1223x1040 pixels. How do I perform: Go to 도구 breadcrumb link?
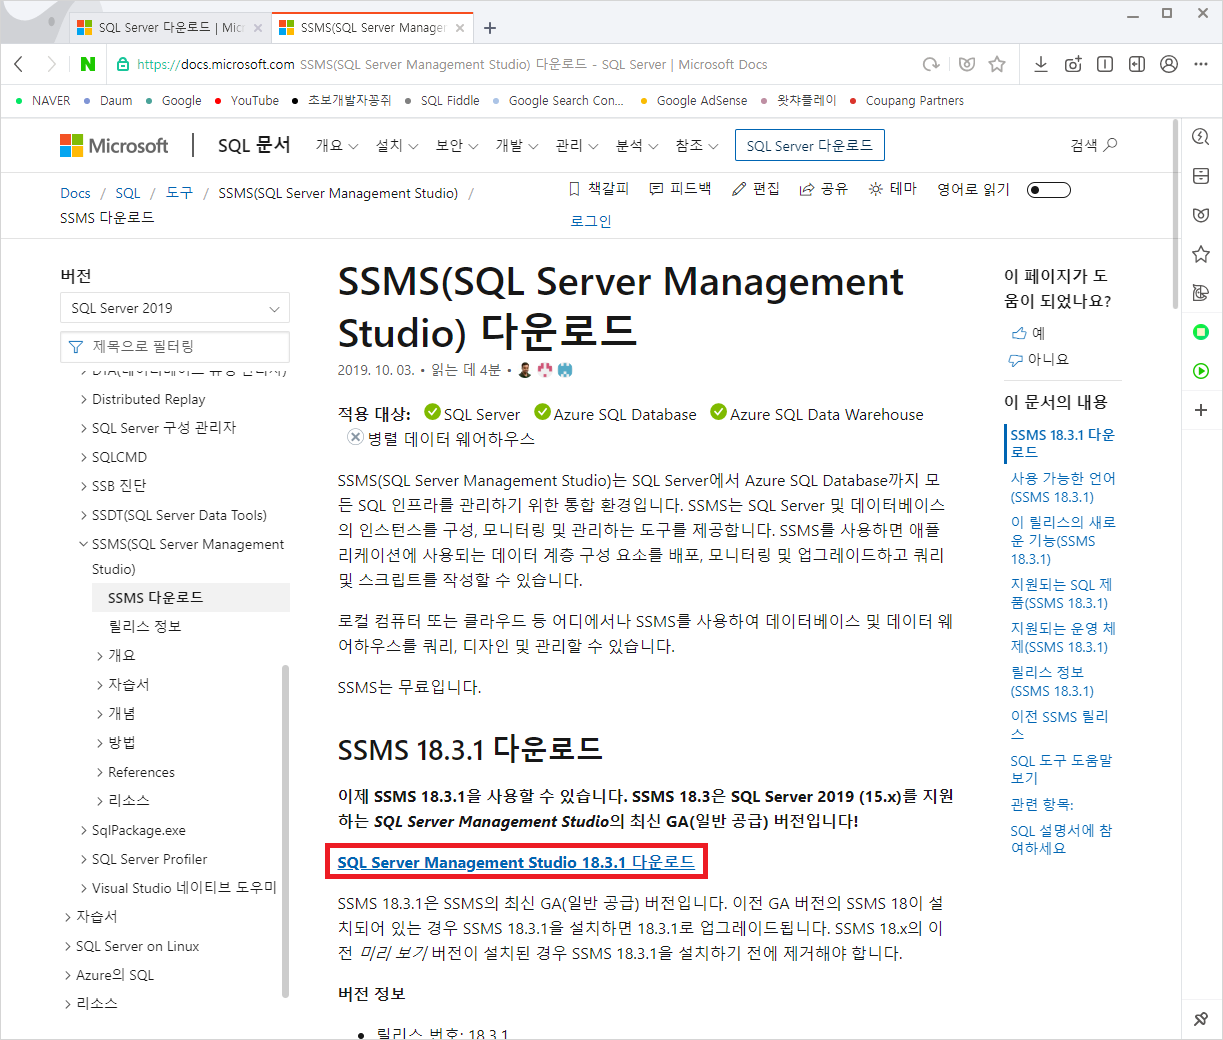[x=179, y=193]
